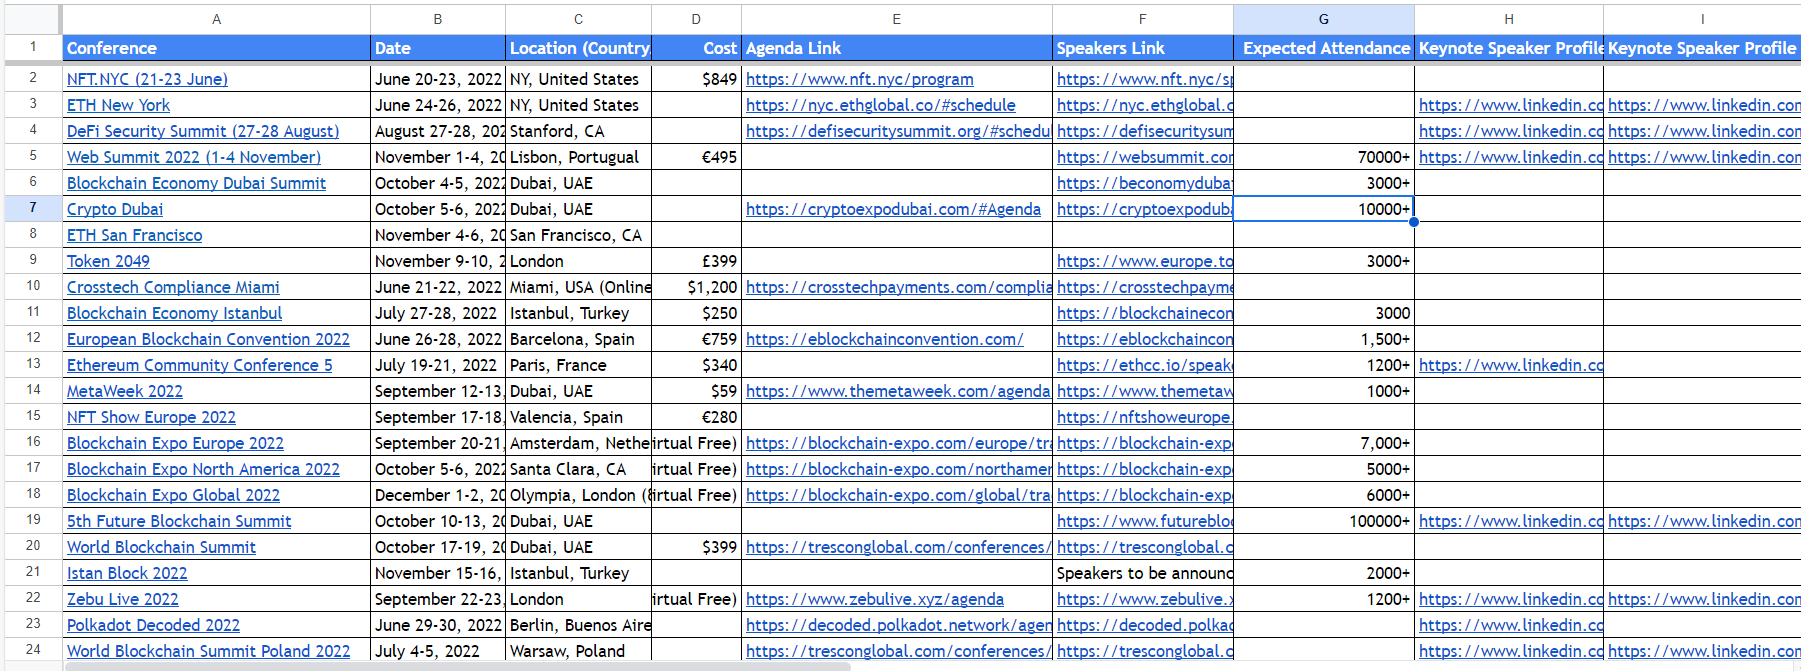The width and height of the screenshot is (1801, 671).
Task: Select row 1 header
Action: click(33, 47)
